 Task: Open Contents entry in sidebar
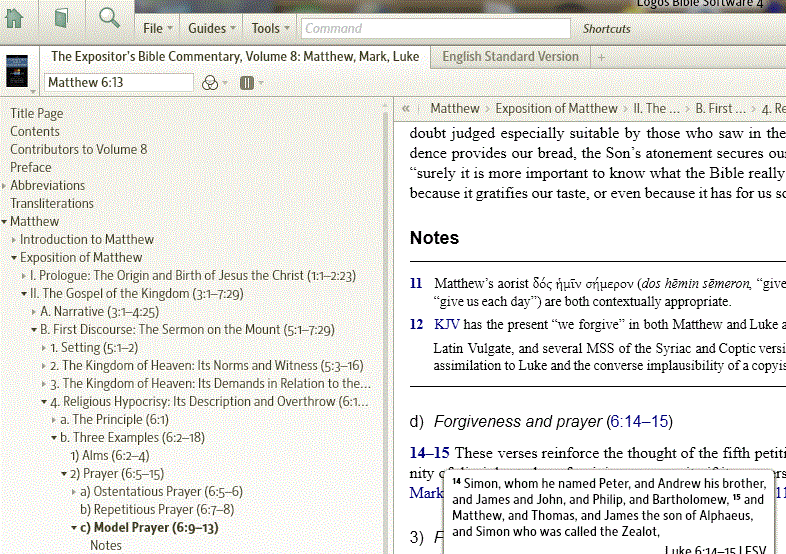click(35, 131)
